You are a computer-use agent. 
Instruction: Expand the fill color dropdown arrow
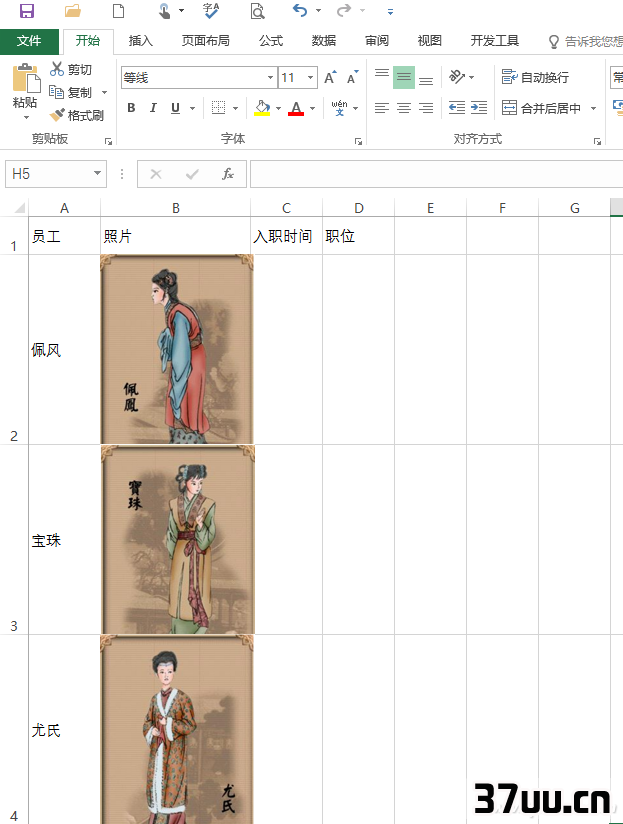point(278,109)
